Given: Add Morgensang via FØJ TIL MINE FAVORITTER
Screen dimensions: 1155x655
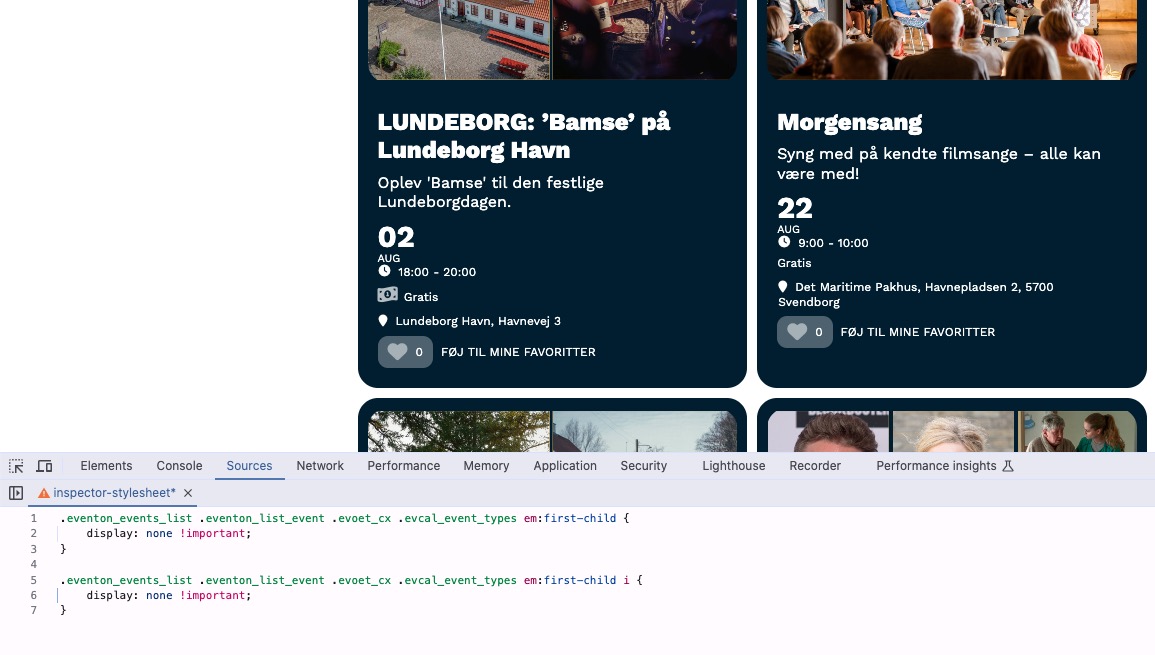Looking at the screenshot, I should (917, 332).
